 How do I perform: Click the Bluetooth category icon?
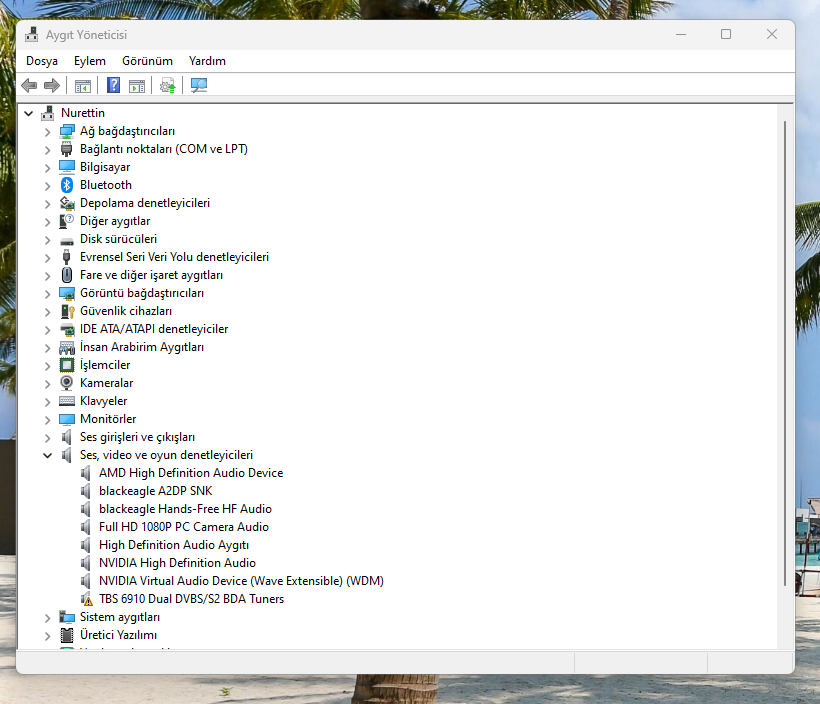point(67,185)
